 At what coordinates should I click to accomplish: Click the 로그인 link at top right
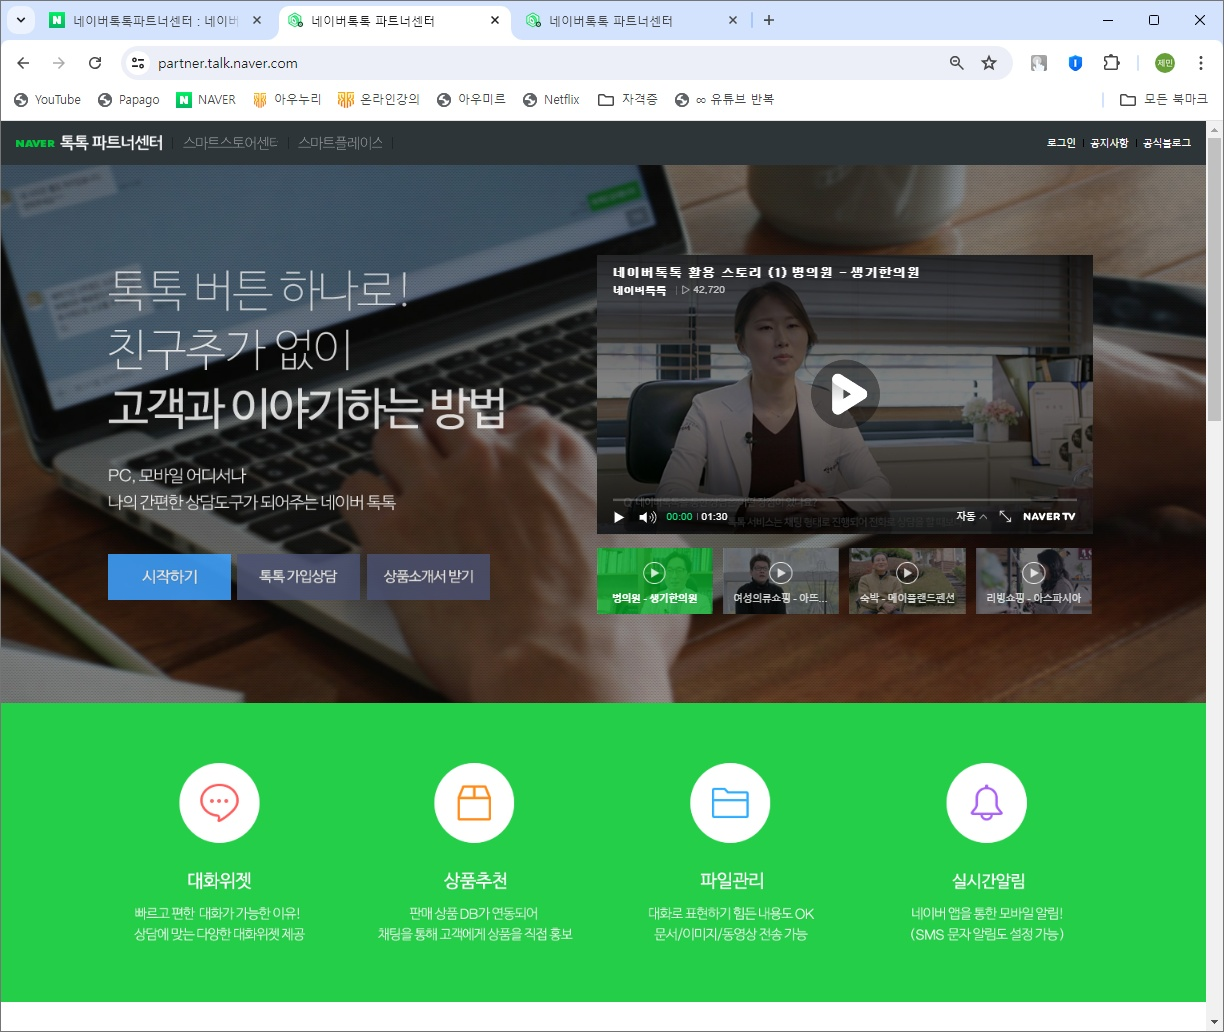pyautogui.click(x=1061, y=142)
